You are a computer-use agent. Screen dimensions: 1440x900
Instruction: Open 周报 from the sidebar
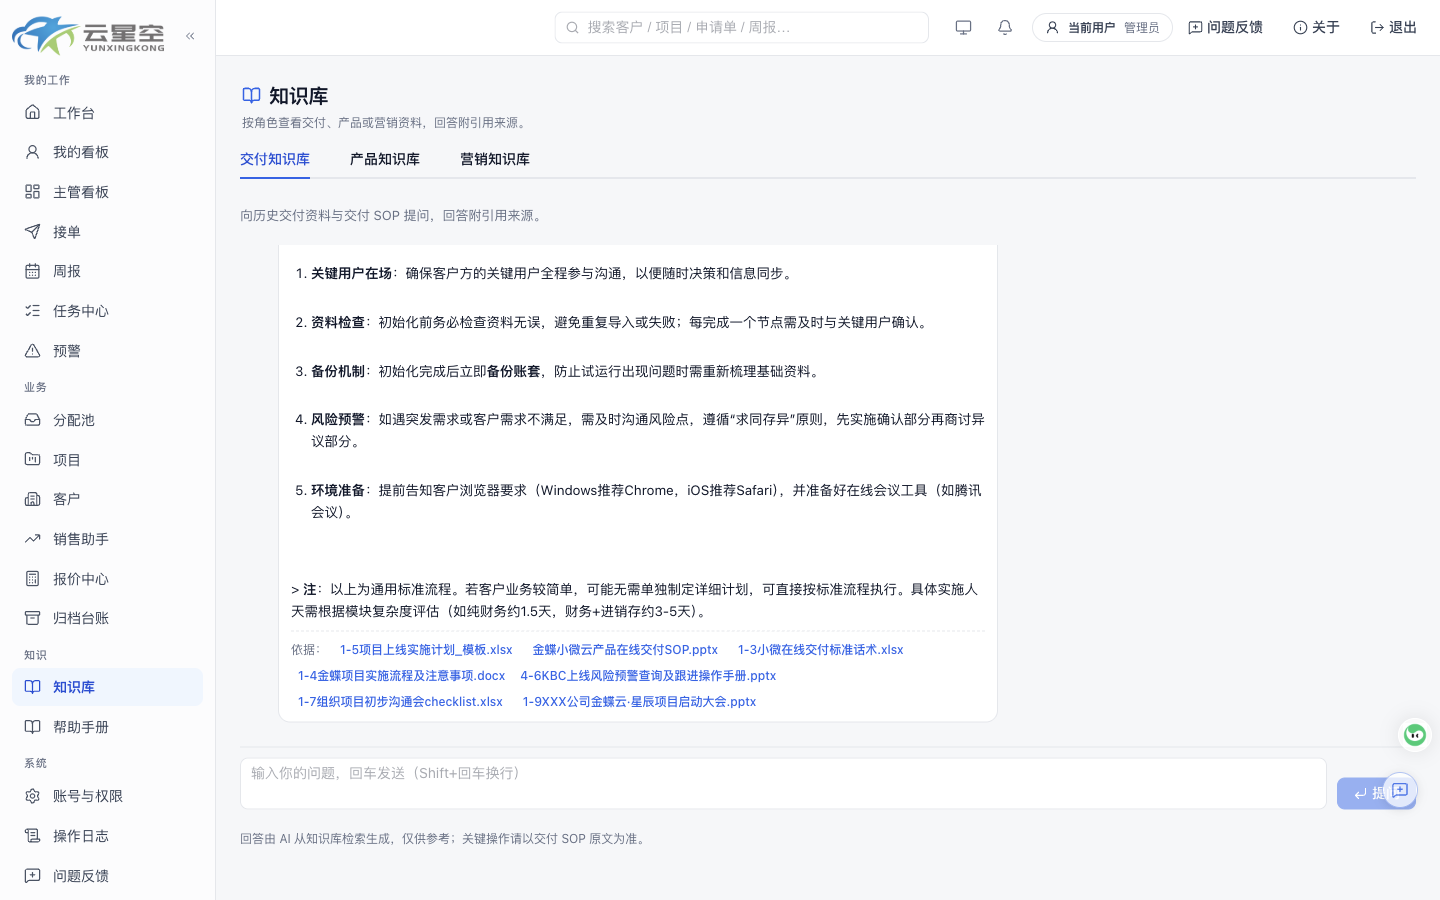click(x=107, y=271)
